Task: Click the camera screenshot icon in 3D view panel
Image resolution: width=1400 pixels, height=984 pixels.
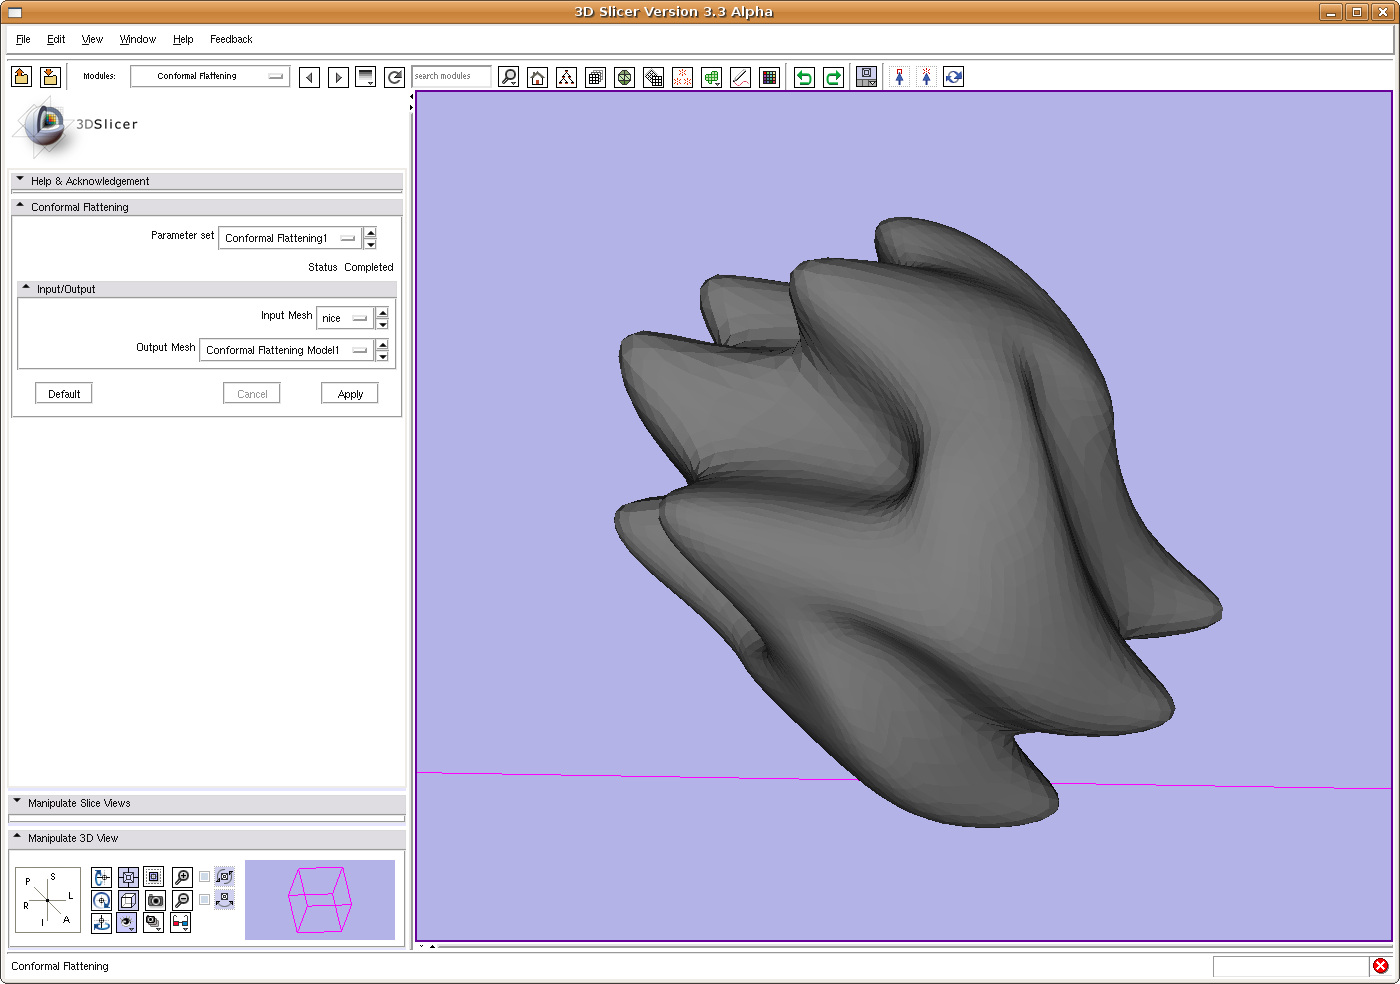Action: tap(155, 900)
